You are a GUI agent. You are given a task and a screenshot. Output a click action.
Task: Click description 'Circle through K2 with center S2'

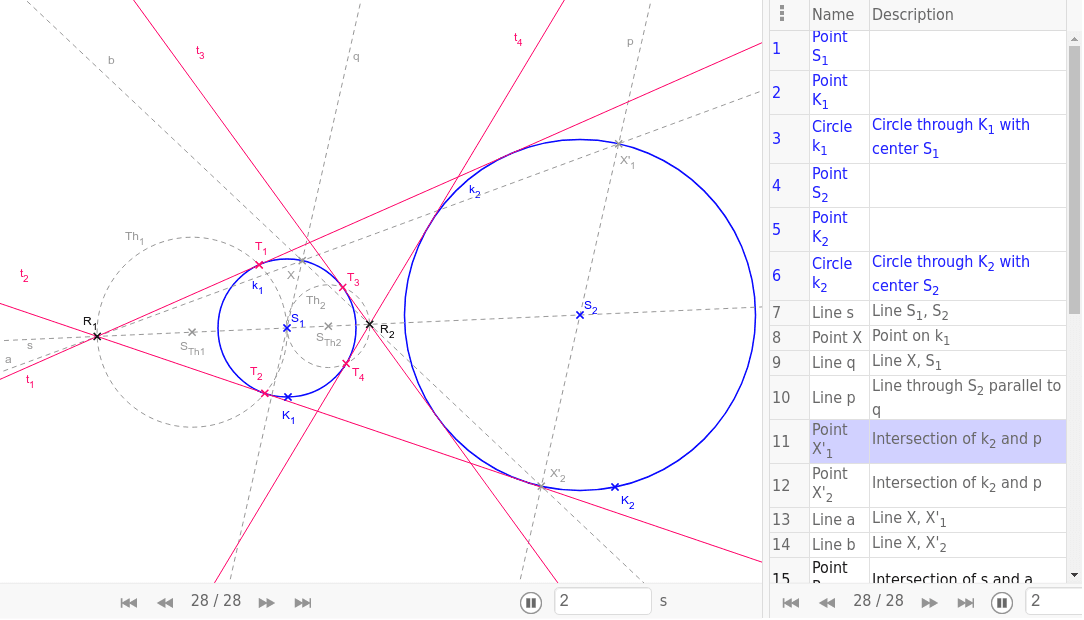pyautogui.click(x=951, y=274)
